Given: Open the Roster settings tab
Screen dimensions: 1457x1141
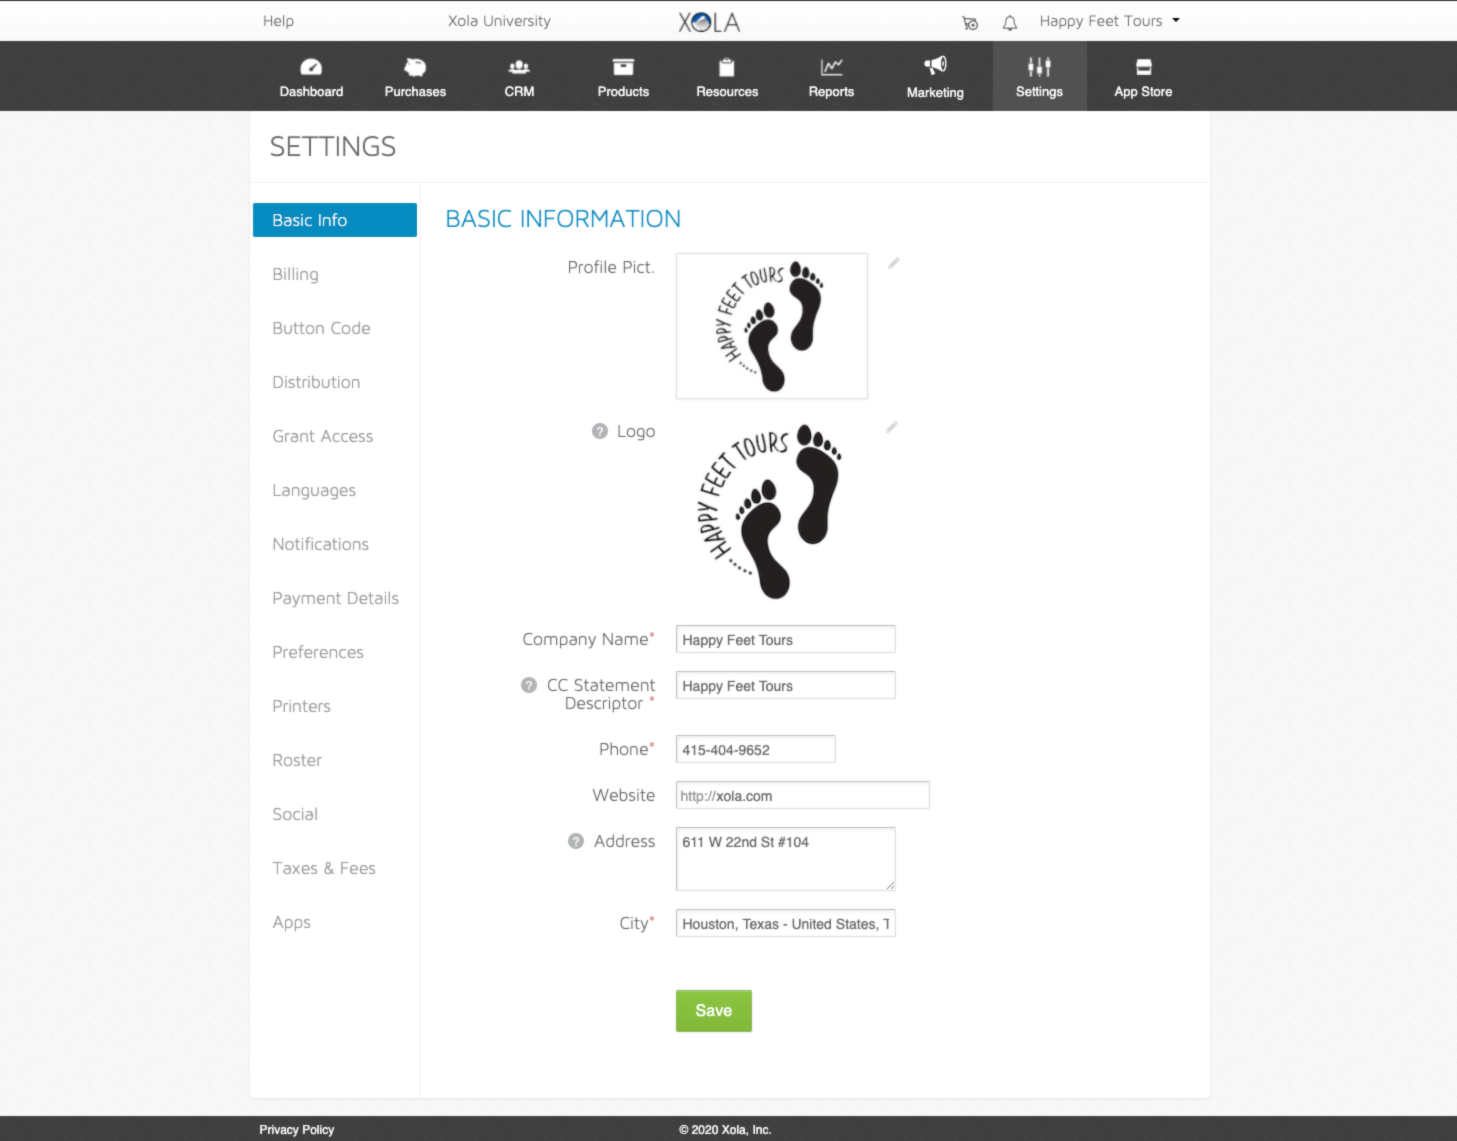Looking at the screenshot, I should point(297,760).
